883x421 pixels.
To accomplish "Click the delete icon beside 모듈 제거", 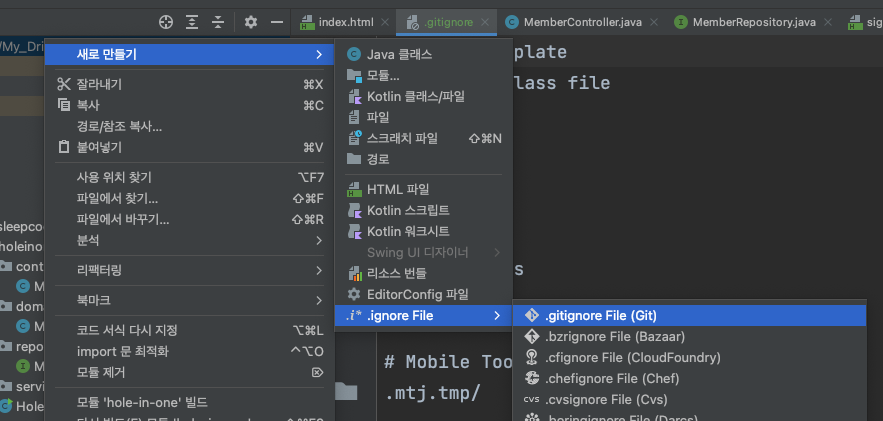I will (x=318, y=373).
